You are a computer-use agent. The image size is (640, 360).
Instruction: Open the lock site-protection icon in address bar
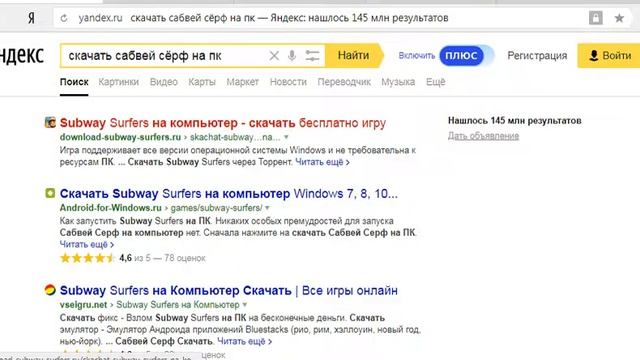click(596, 18)
